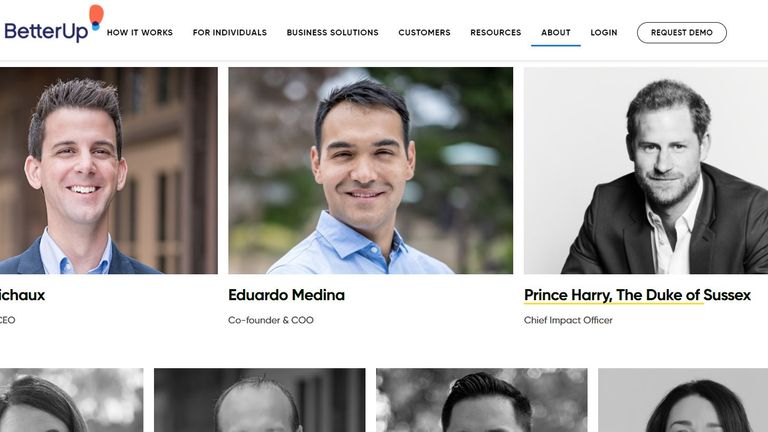
Task: Click the BetterUp logo
Action: [54, 24]
